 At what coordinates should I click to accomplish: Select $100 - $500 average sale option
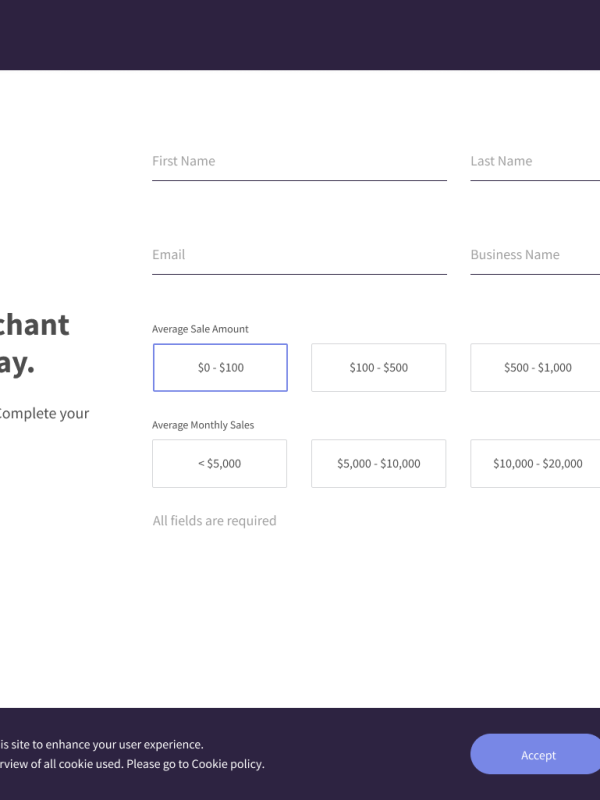[378, 368]
